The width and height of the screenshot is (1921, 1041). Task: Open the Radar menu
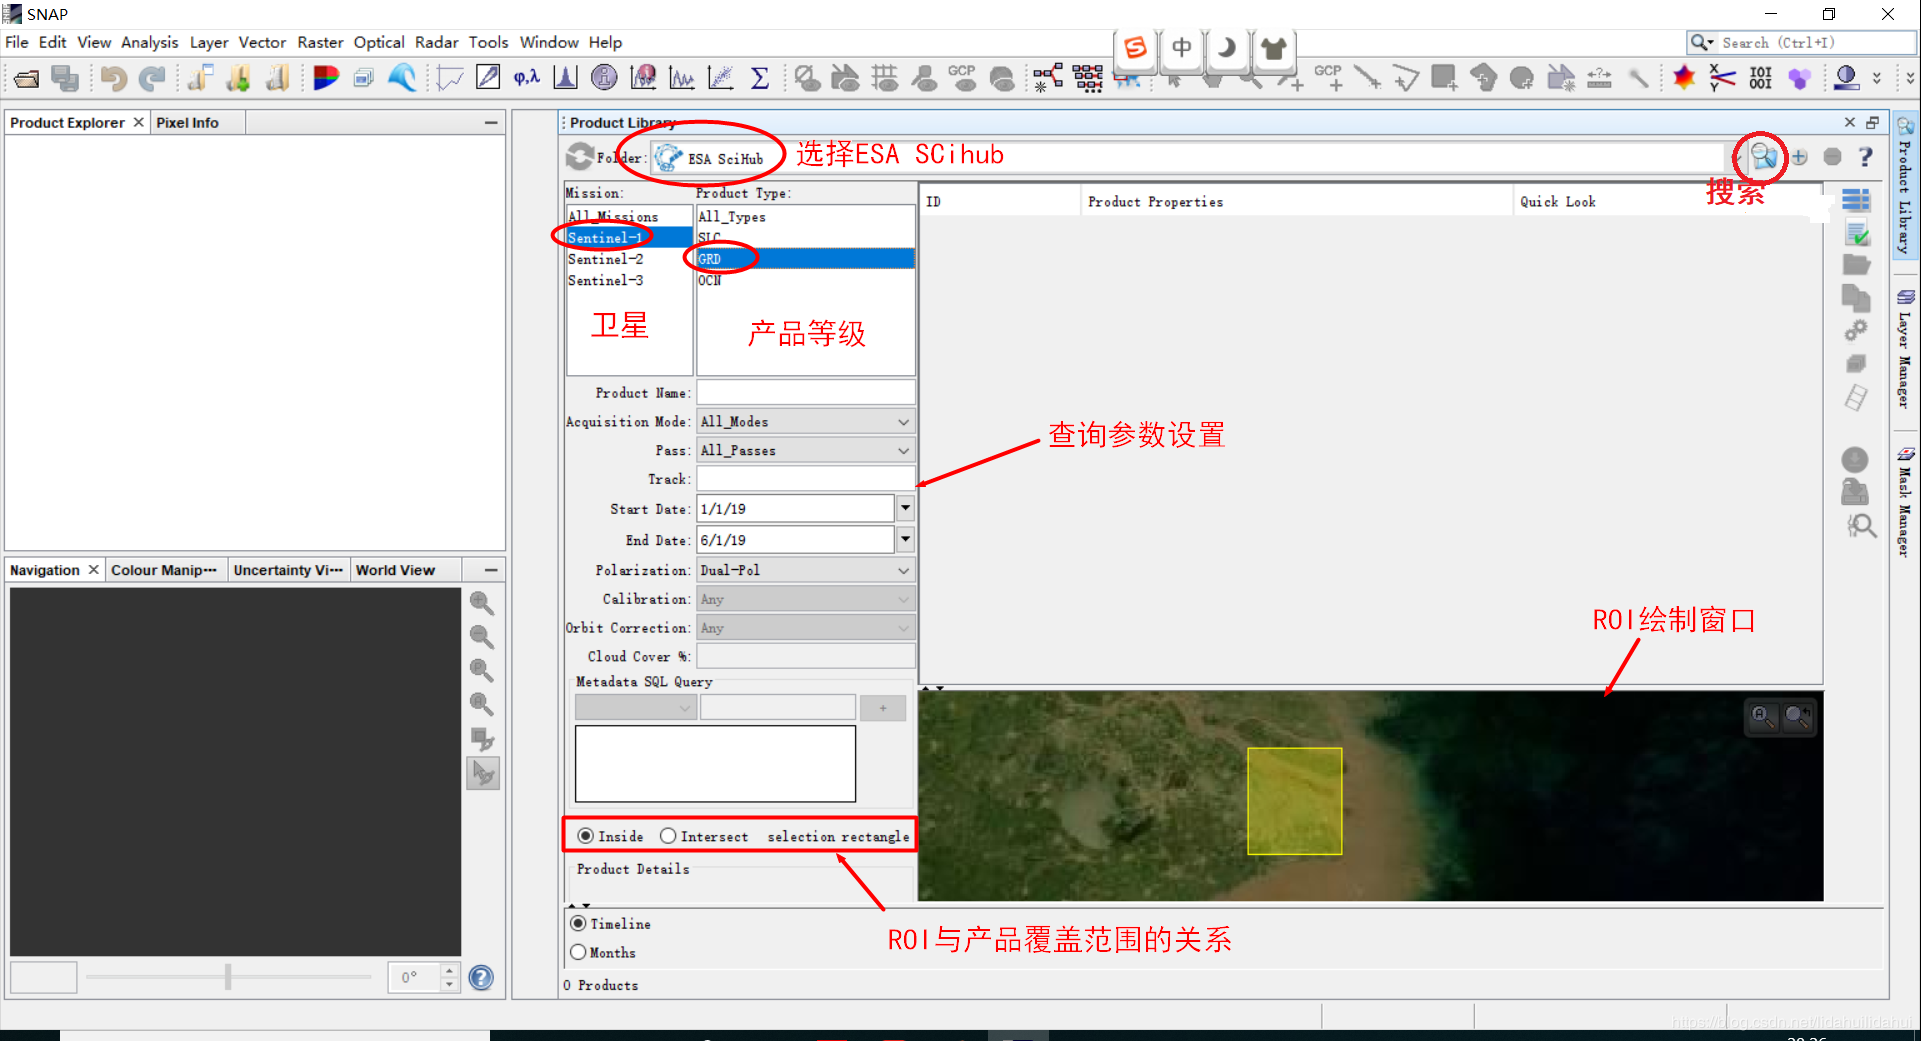pyautogui.click(x=436, y=42)
